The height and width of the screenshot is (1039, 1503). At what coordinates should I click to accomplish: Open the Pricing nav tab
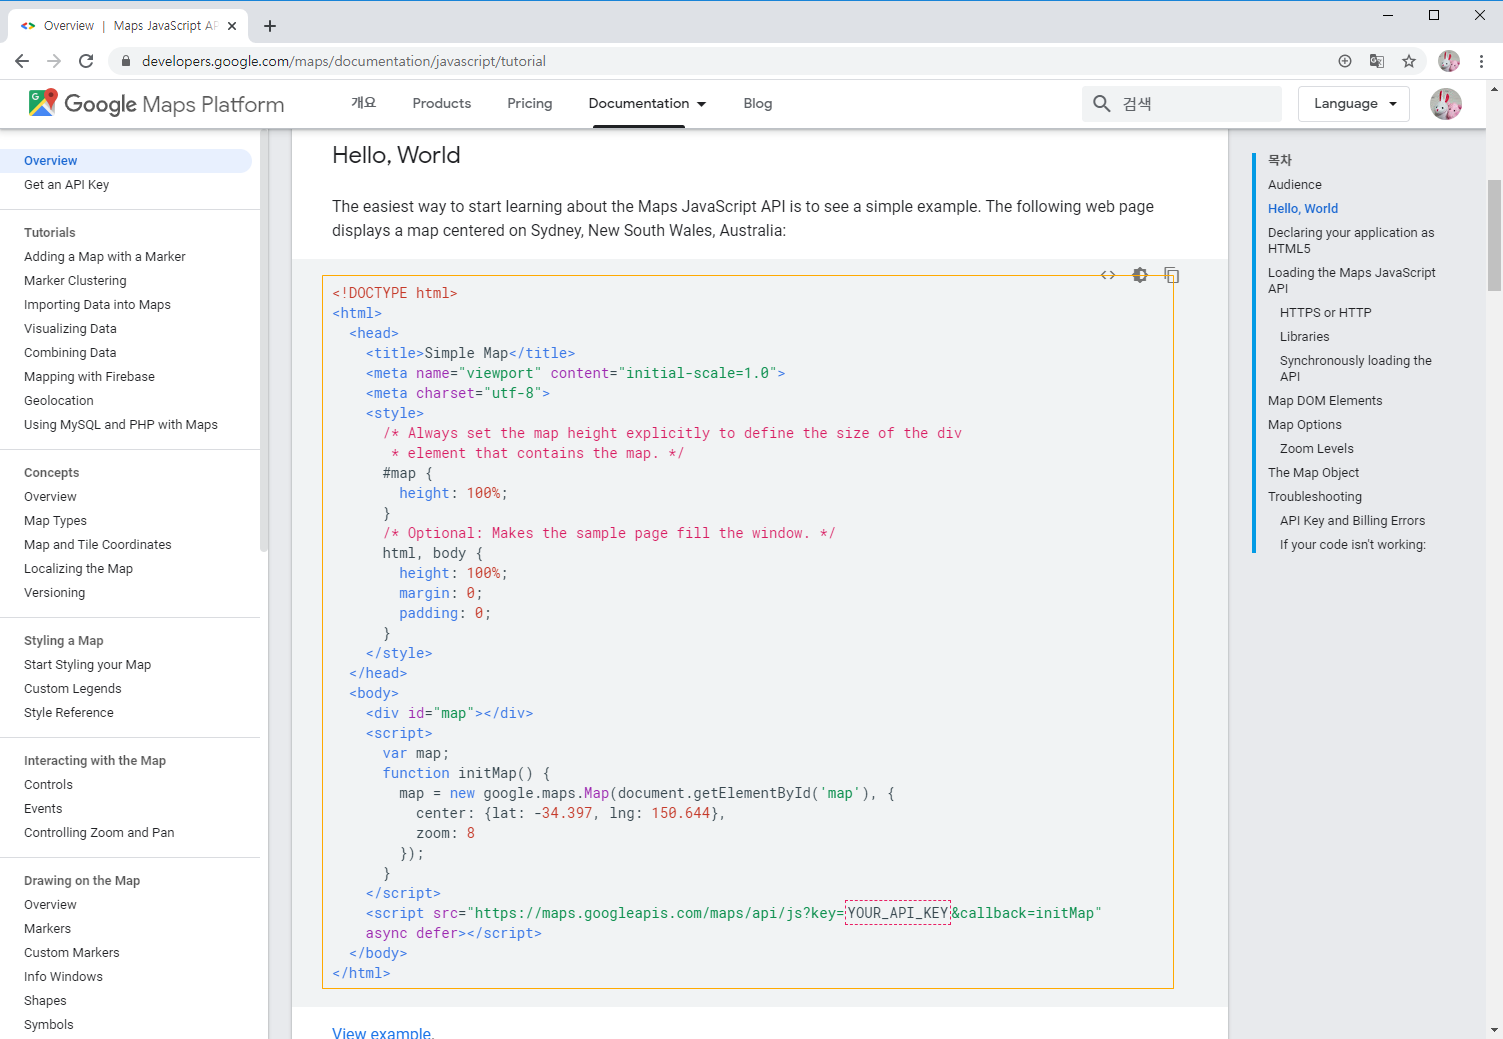pos(529,103)
